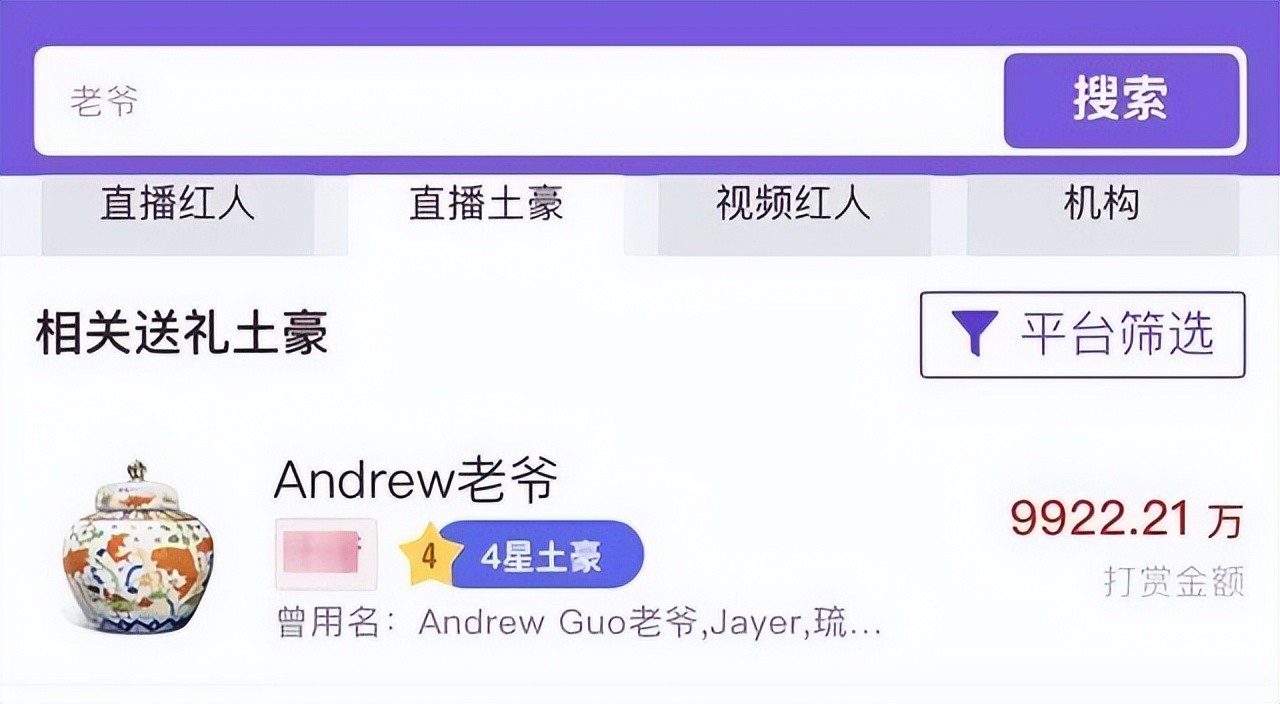
Task: Open the 平台筛选 filter dropdown
Action: click(1082, 335)
